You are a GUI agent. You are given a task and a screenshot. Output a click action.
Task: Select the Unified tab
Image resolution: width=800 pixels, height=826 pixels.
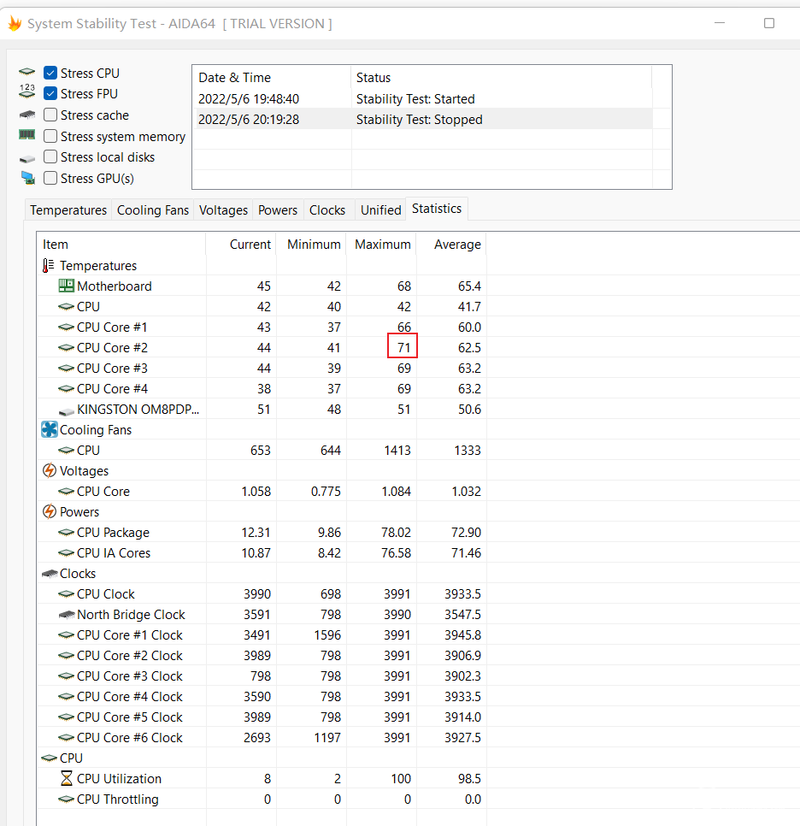[381, 210]
